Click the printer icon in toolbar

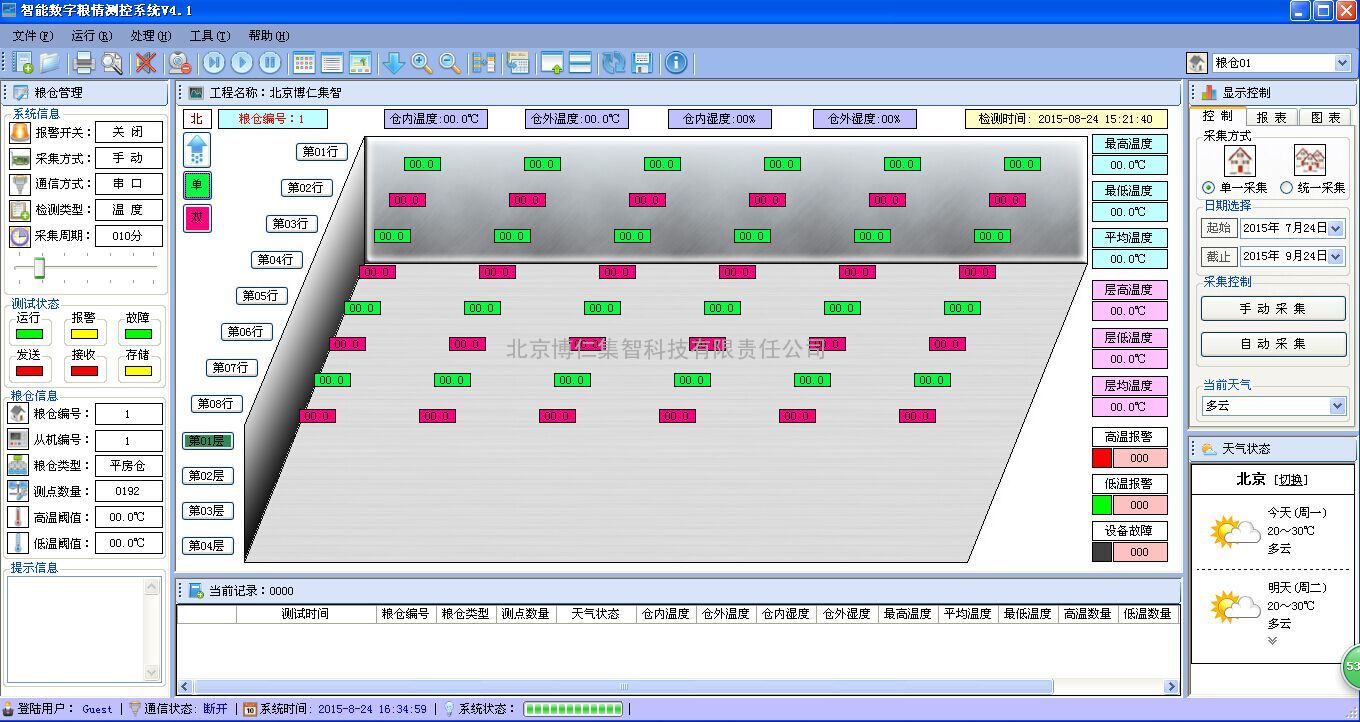84,63
